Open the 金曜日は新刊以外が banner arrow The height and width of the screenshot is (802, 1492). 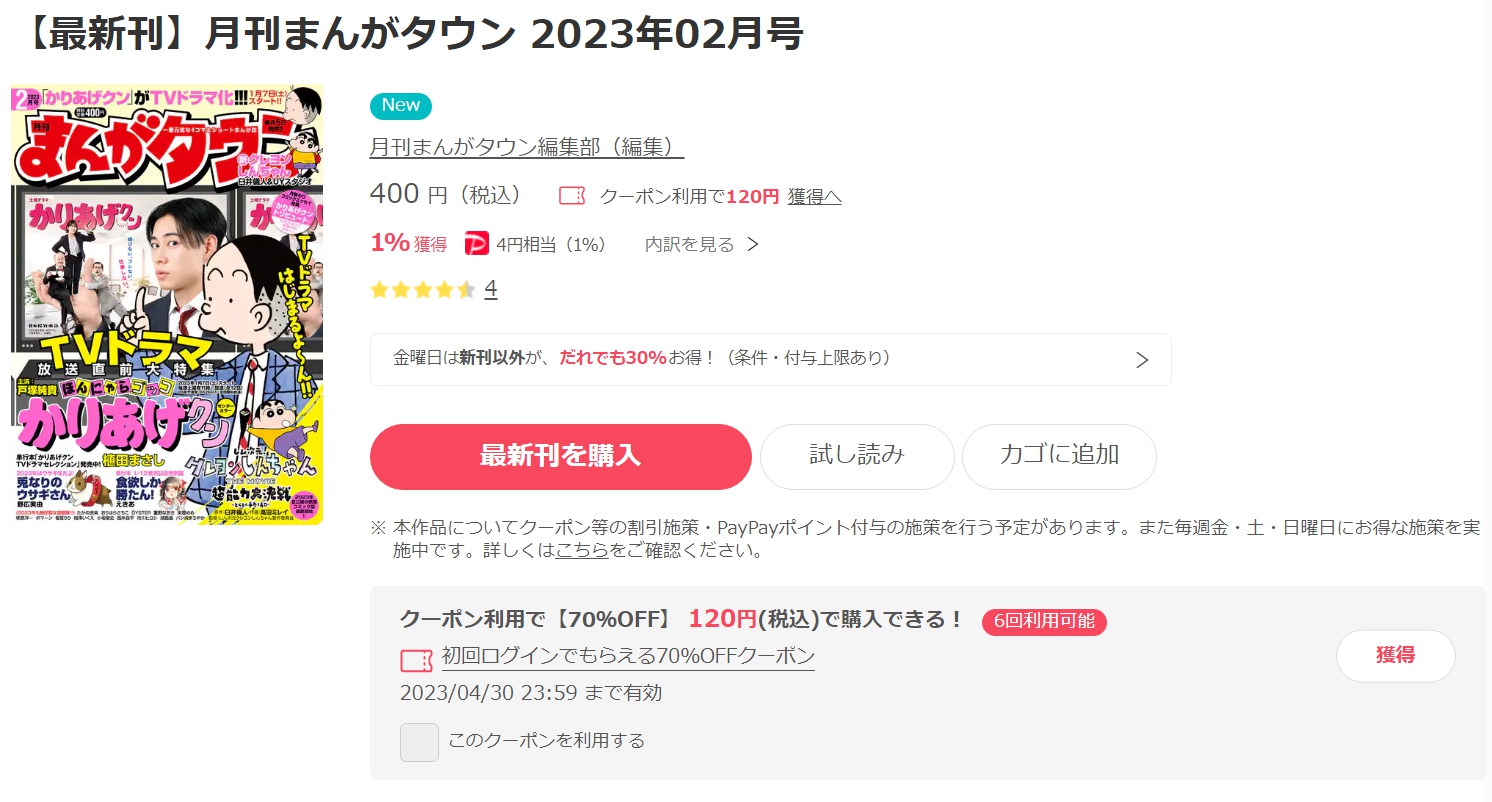1142,360
